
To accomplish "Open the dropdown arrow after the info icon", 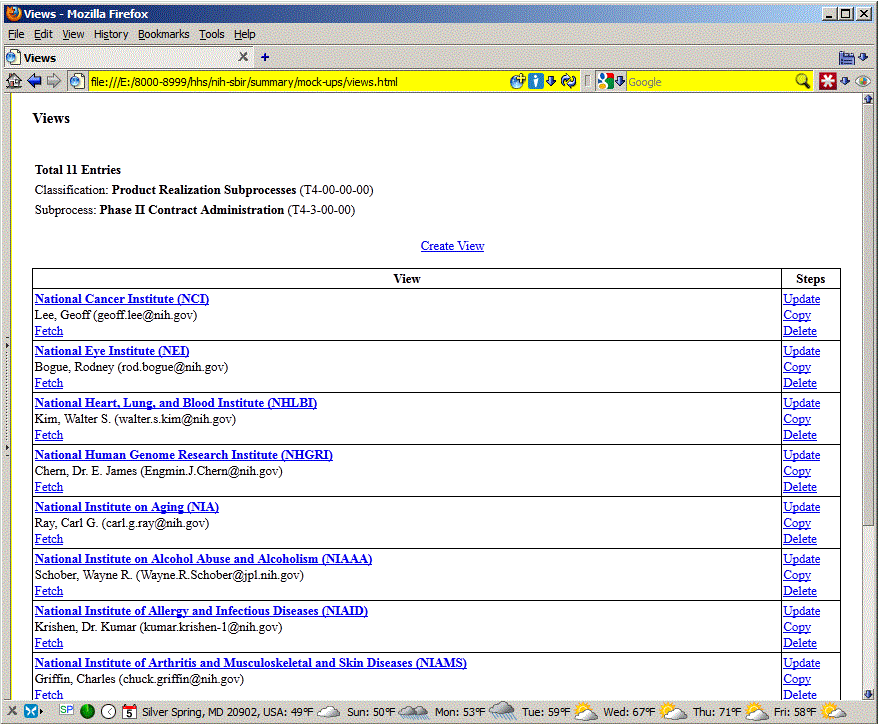I will [551, 81].
